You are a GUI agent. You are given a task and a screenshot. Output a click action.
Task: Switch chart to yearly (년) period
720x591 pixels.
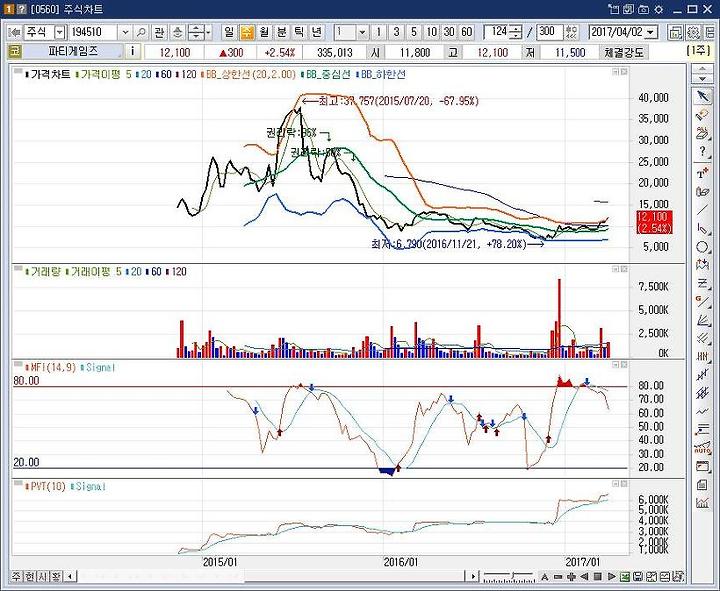[316, 32]
